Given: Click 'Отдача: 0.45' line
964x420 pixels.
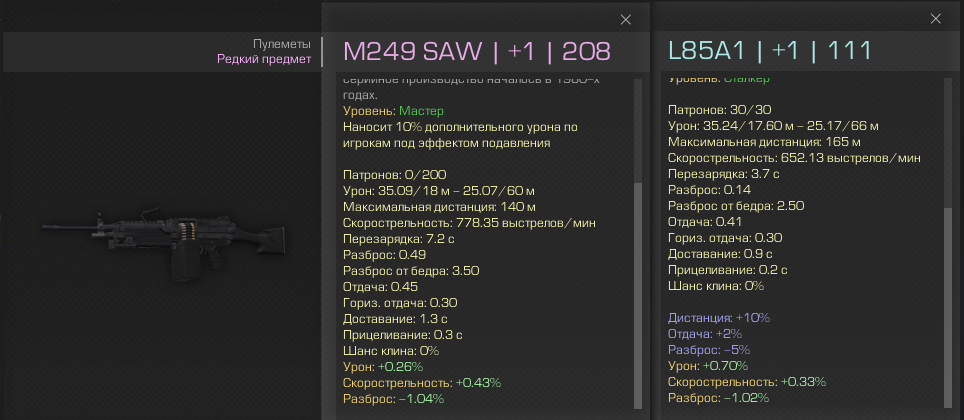Looking at the screenshot, I should (x=382, y=287).
